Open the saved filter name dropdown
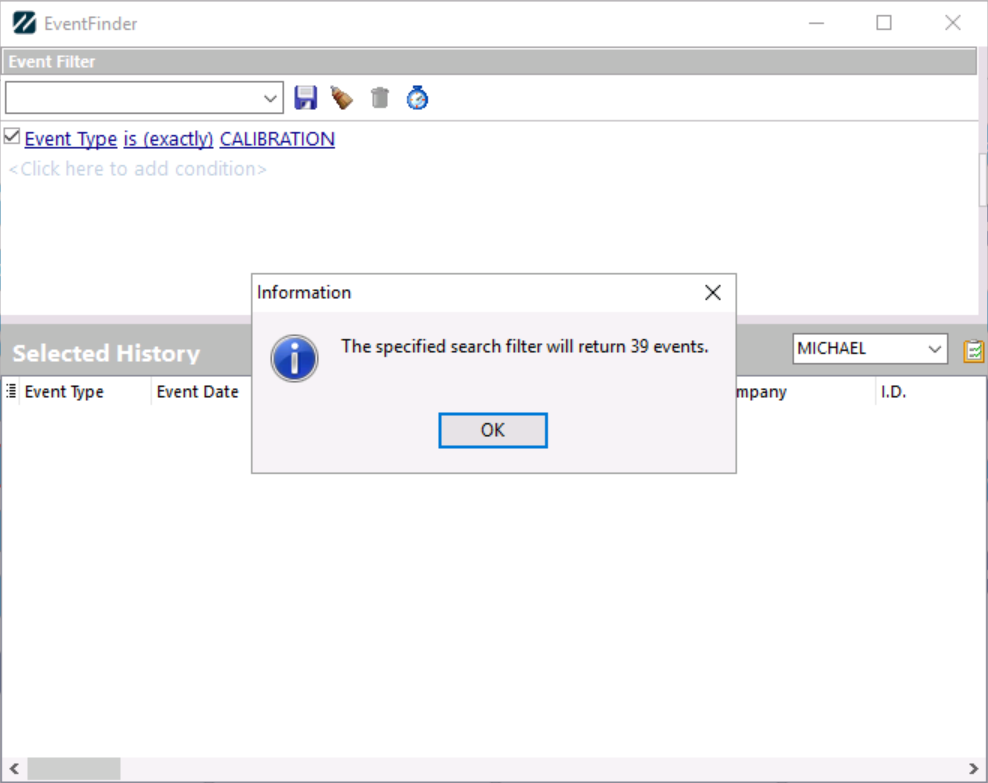Image resolution: width=988 pixels, height=783 pixels. (x=270, y=98)
